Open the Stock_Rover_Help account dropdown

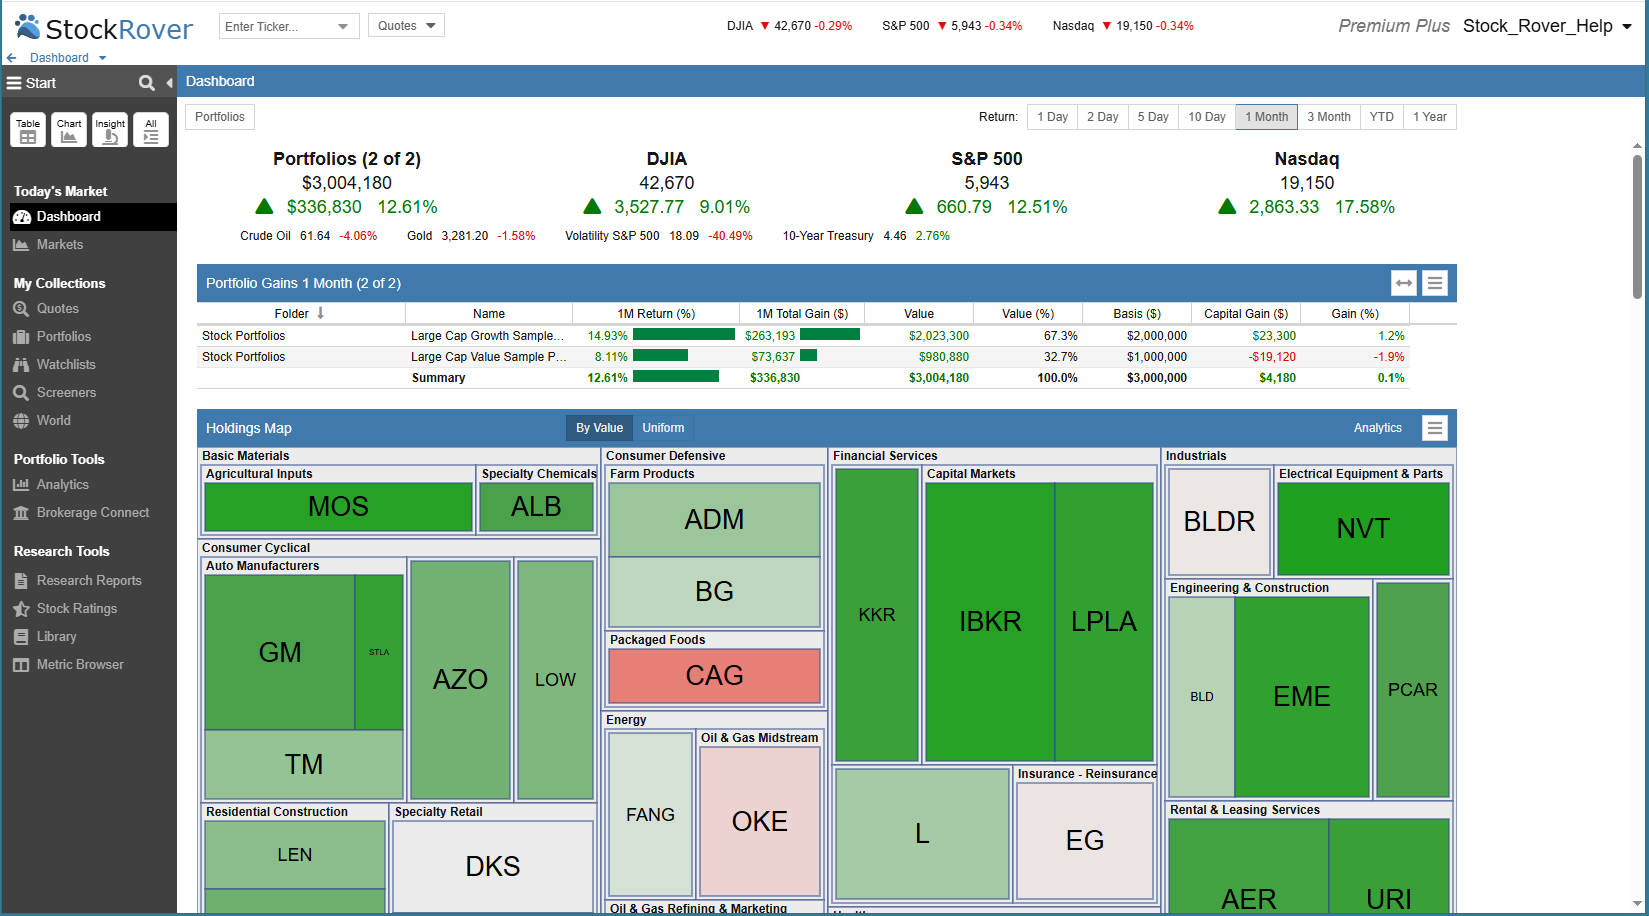point(1626,27)
